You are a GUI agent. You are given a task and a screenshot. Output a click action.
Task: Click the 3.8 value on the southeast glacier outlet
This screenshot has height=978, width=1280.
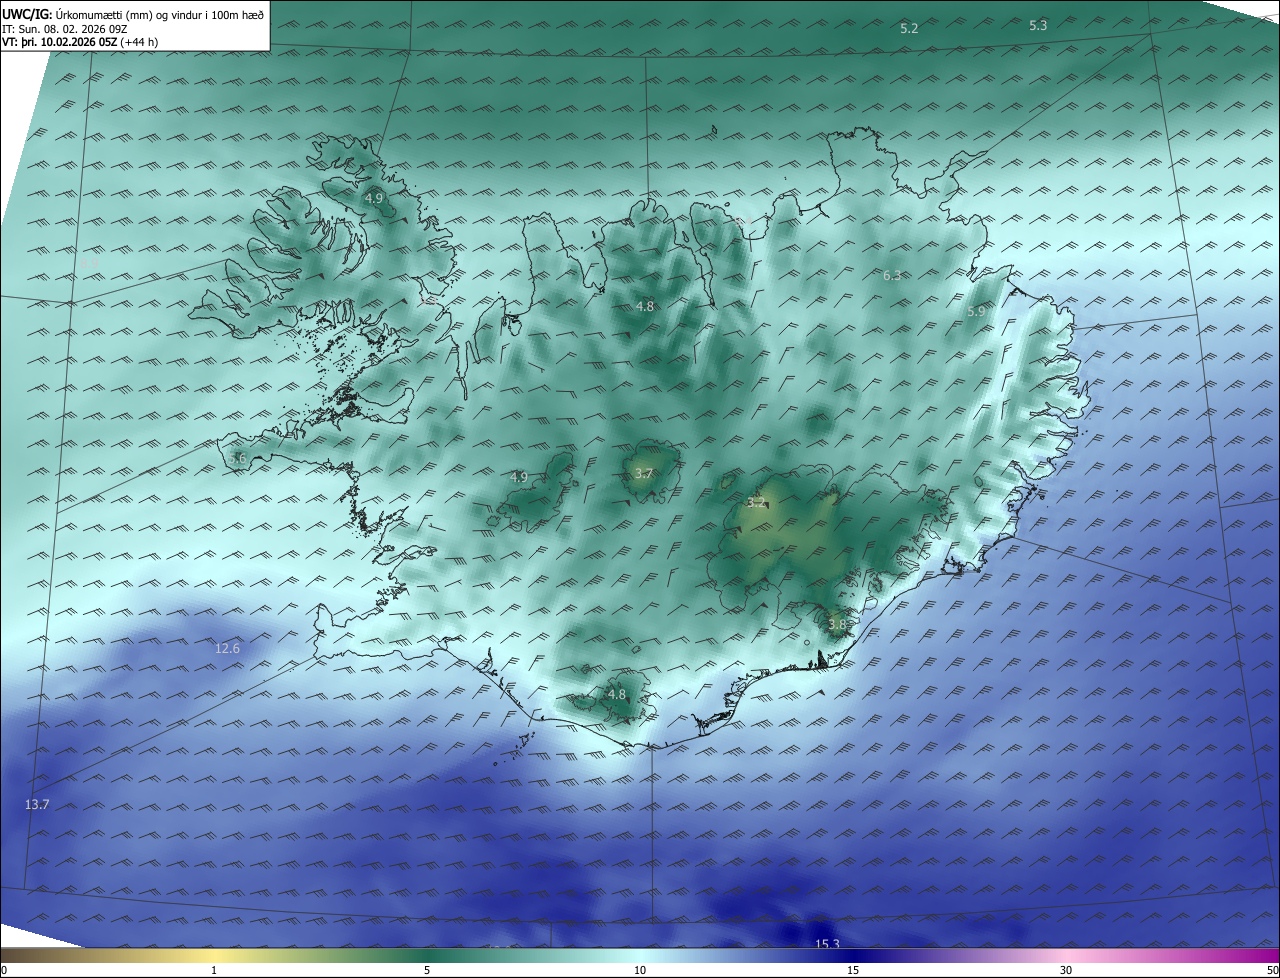point(837,624)
